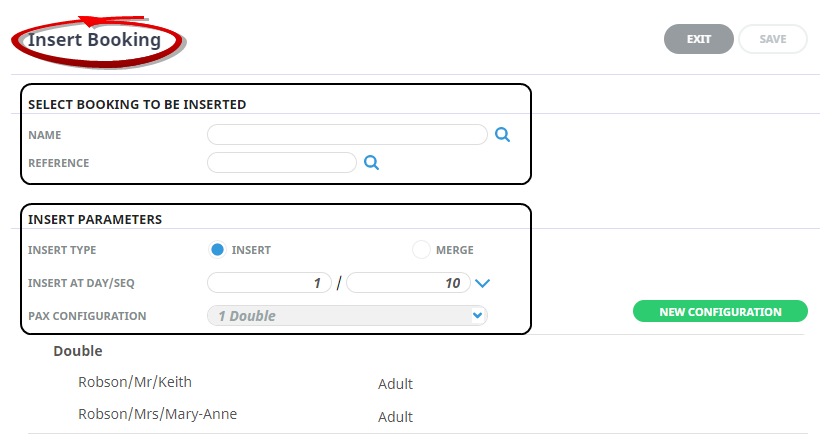Focus the Name text field
Image resolution: width=820 pixels, height=435 pixels.
pos(346,134)
